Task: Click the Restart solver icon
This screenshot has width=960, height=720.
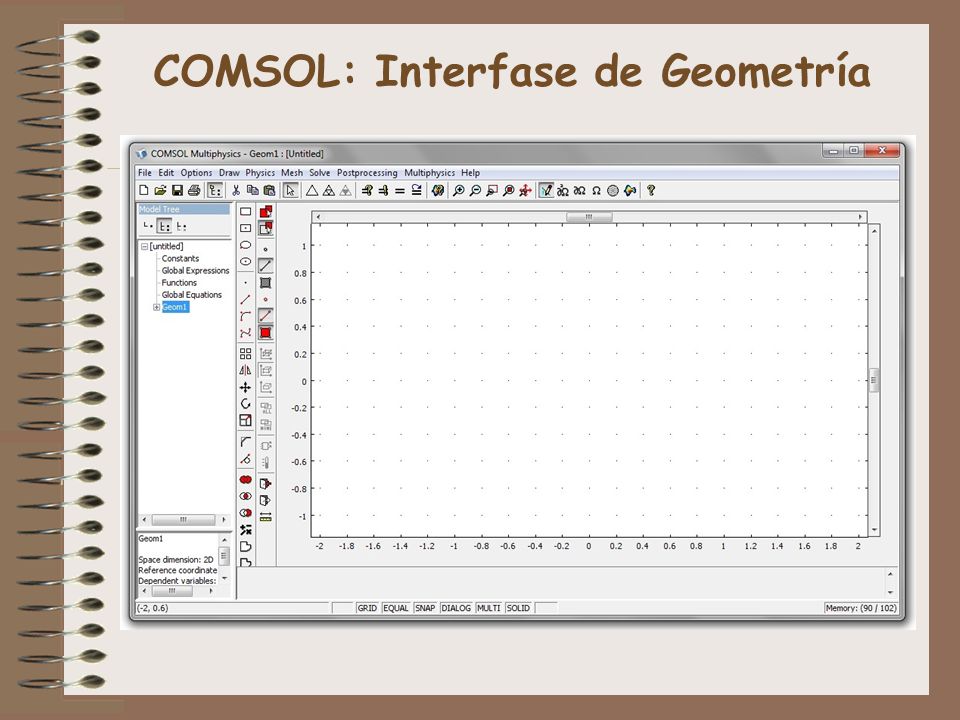Action: tap(416, 190)
